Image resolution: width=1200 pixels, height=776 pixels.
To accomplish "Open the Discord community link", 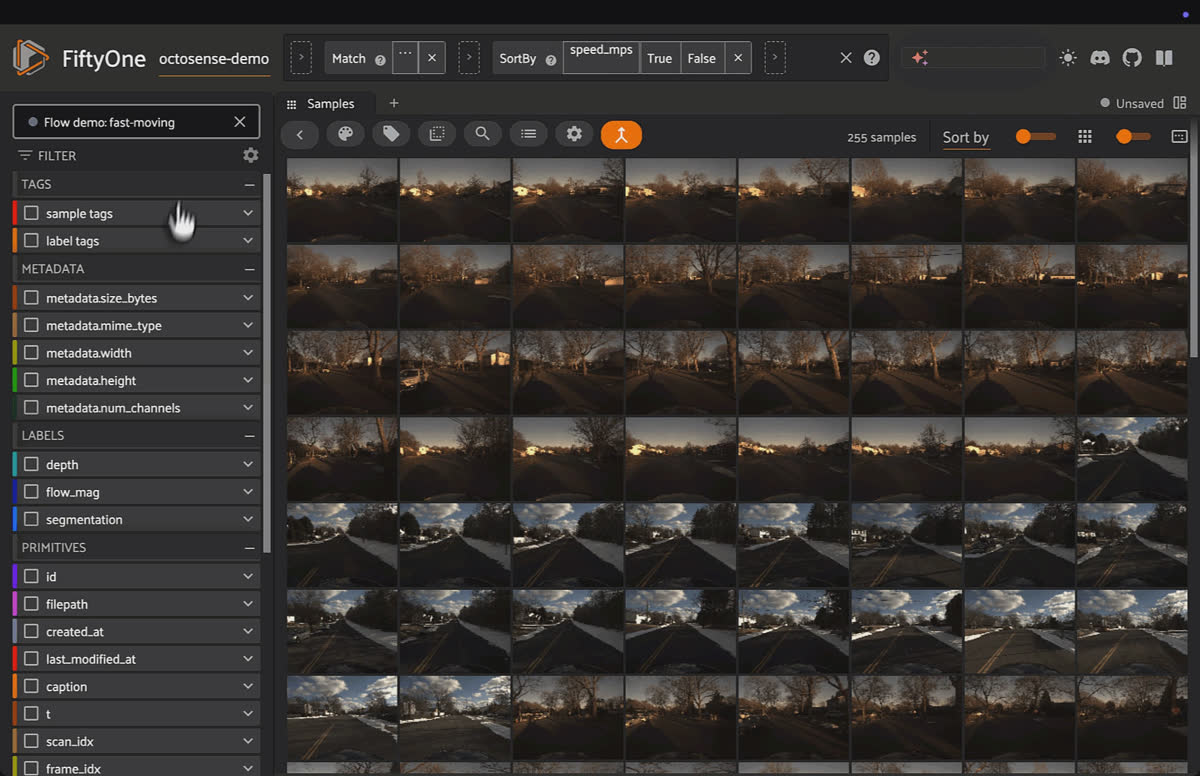I will 1100,58.
